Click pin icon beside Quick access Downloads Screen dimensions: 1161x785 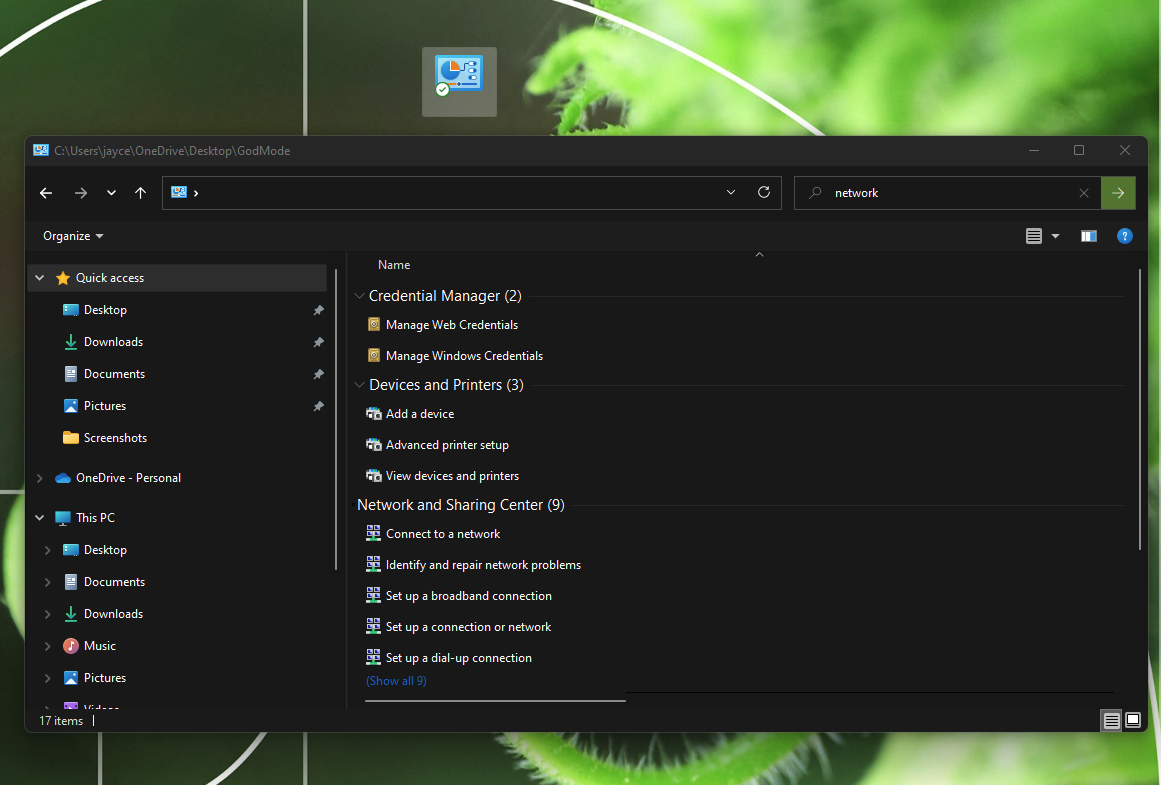point(318,341)
